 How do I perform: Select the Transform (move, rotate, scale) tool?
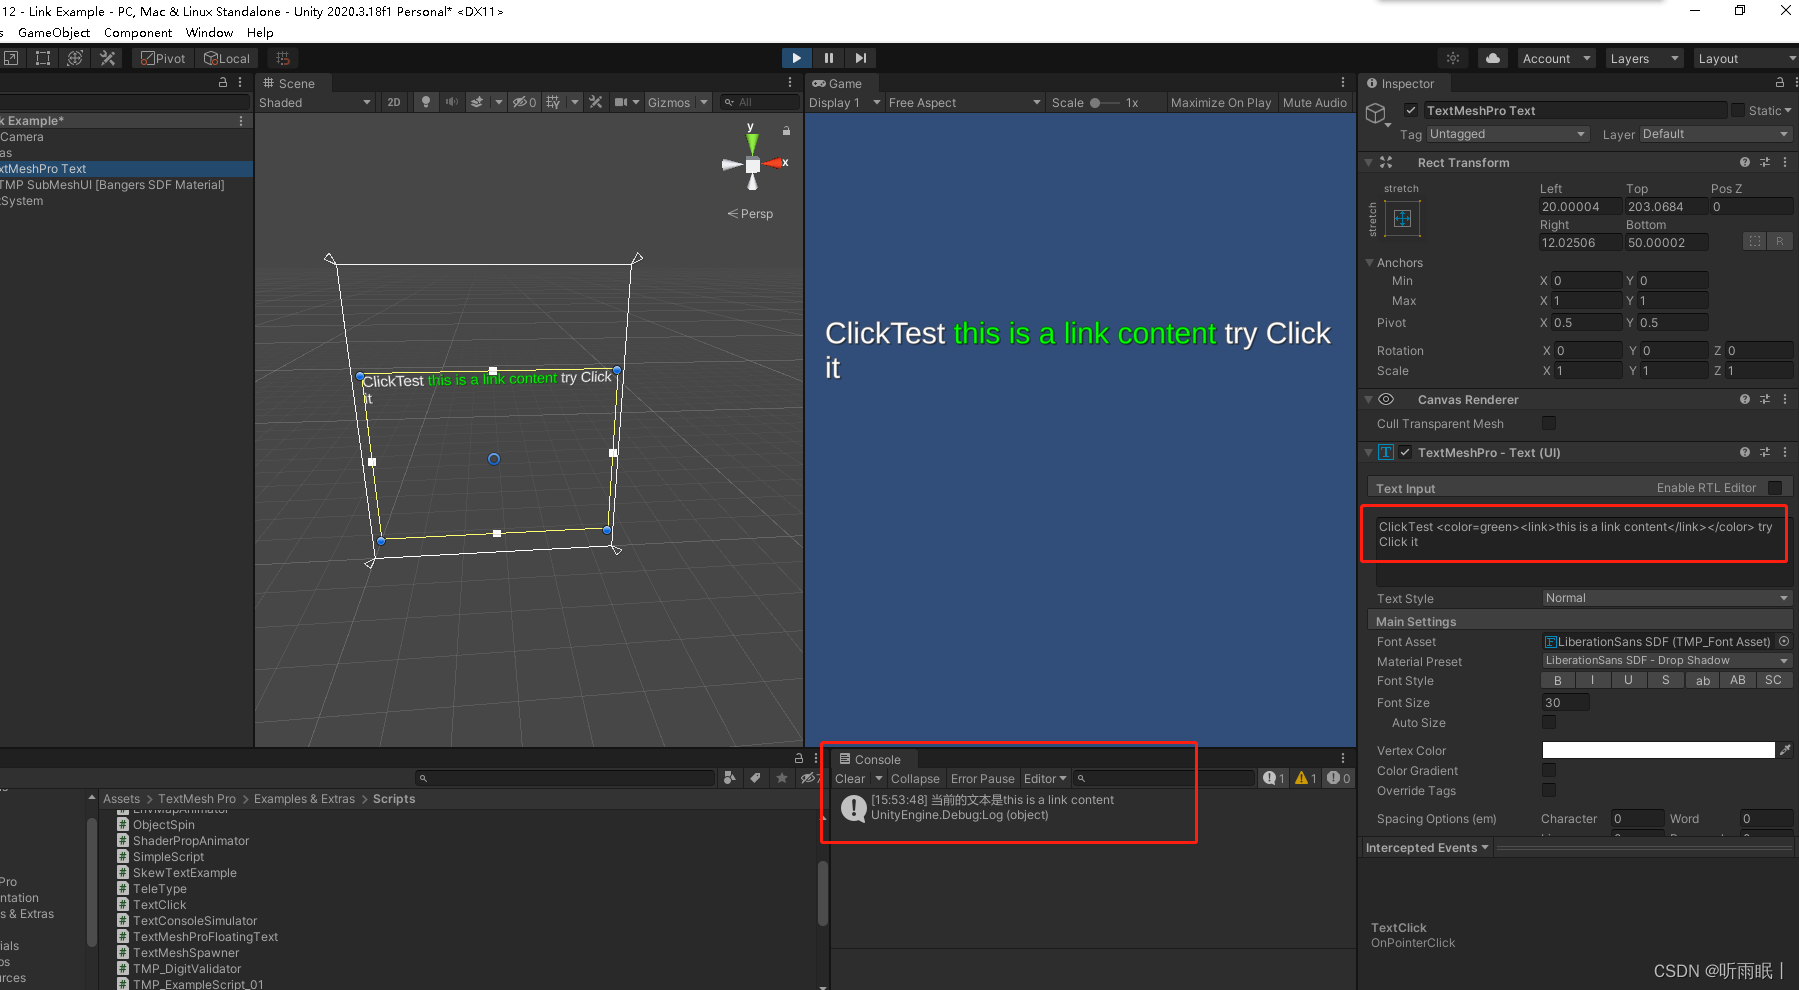[x=75, y=58]
